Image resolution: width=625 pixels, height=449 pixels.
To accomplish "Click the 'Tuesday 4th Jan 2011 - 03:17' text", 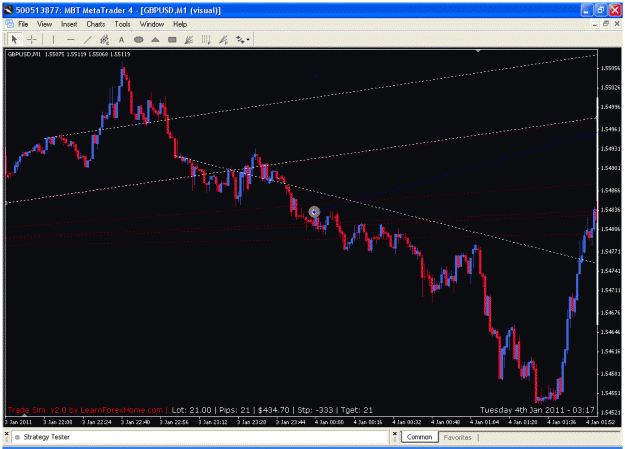I will coord(537,410).
